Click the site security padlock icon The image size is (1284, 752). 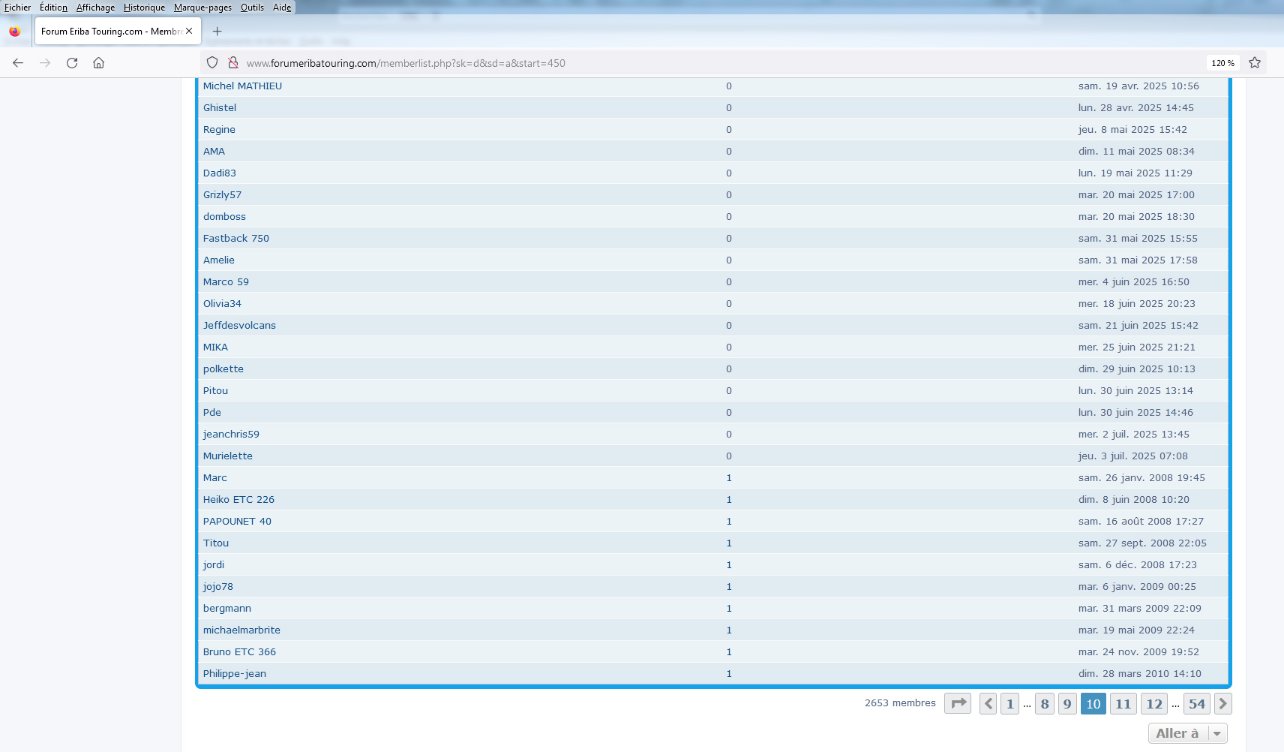[233, 63]
